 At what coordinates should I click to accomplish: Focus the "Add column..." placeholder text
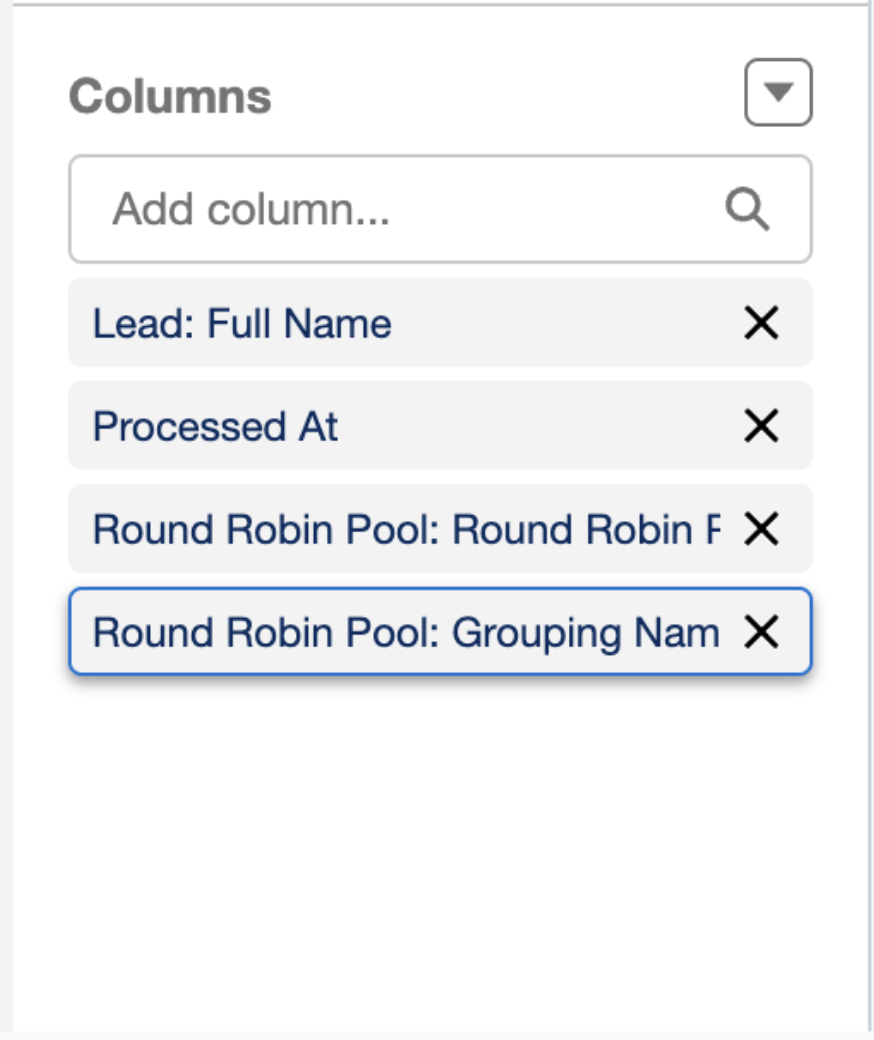(250, 210)
